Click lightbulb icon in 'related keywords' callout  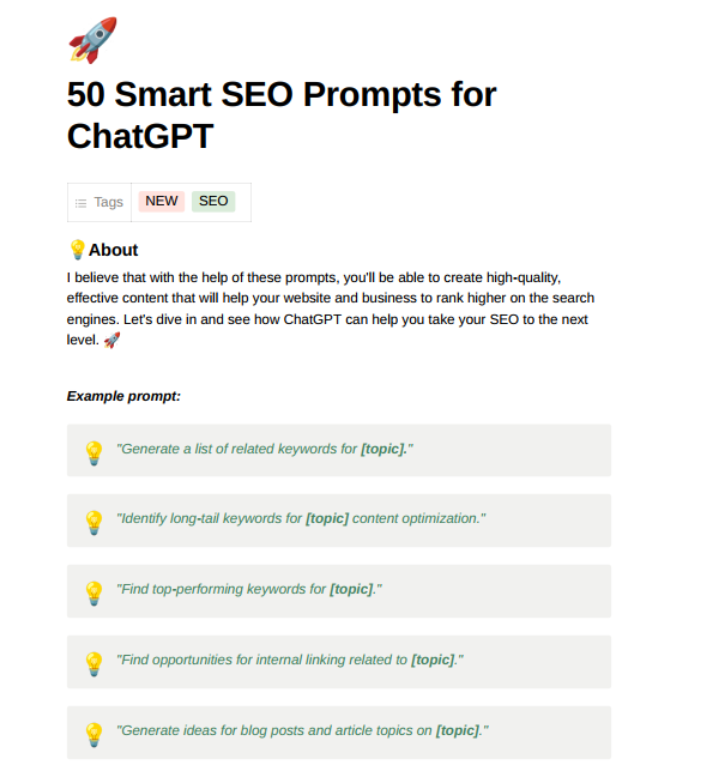94,452
